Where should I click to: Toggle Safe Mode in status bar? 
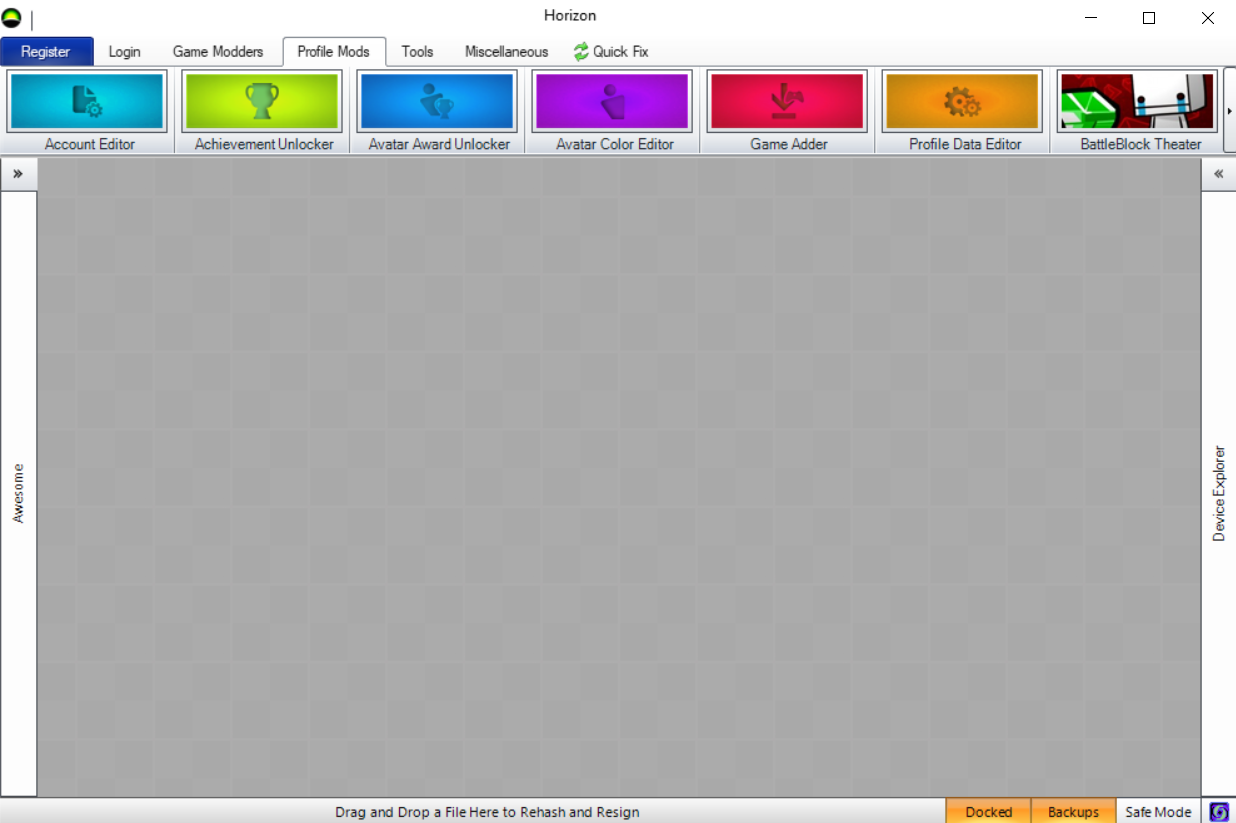point(1158,812)
